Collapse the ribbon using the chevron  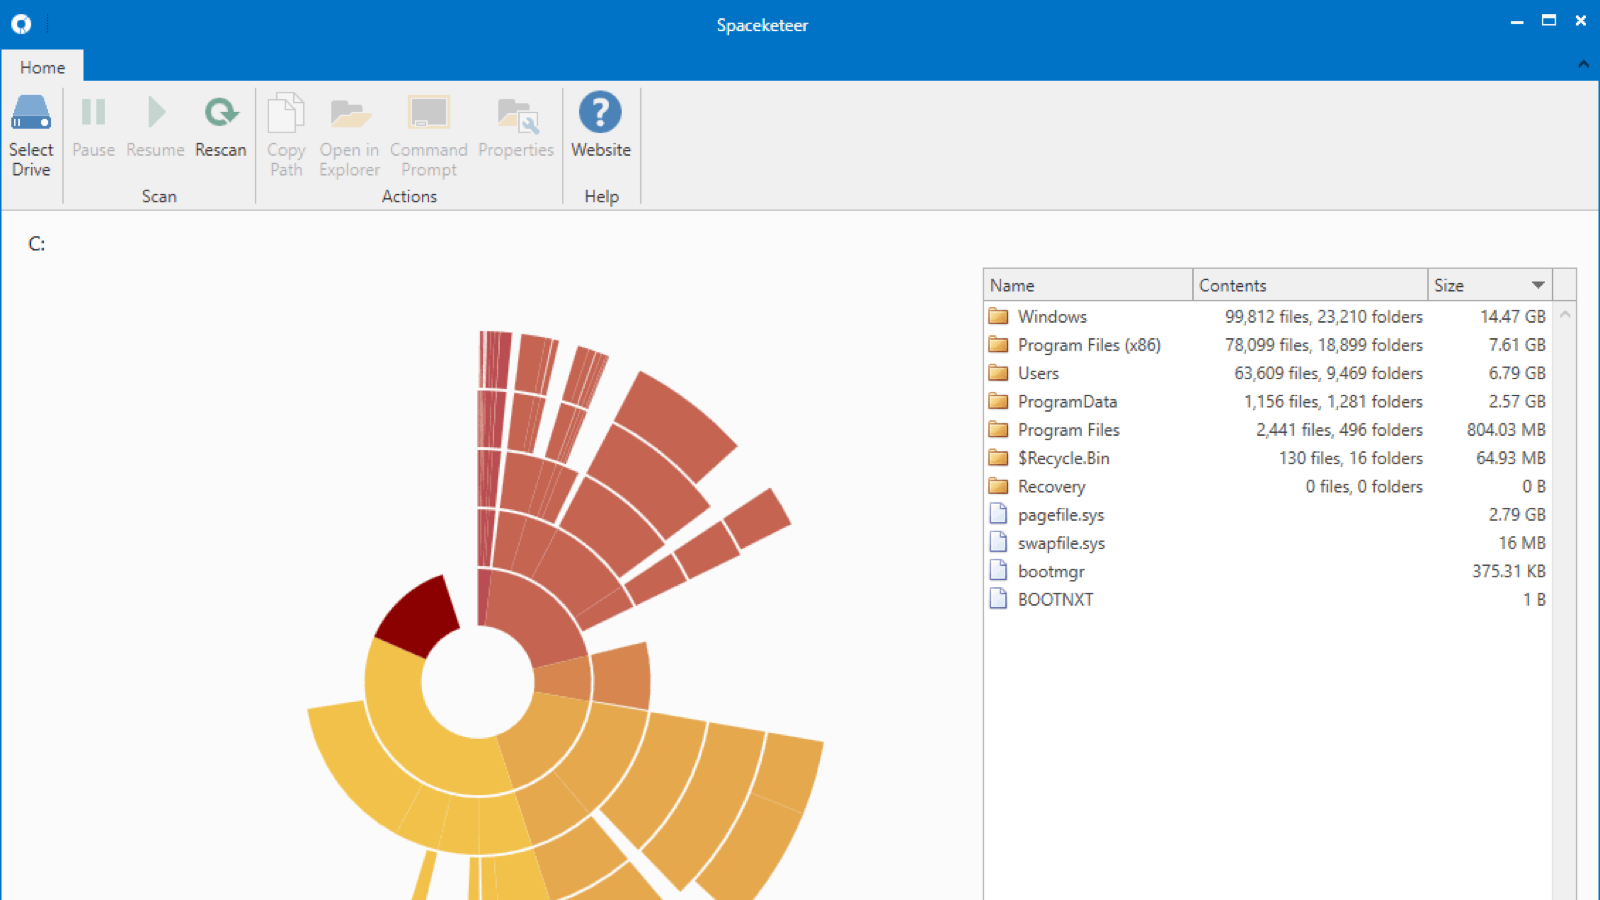click(x=1583, y=65)
